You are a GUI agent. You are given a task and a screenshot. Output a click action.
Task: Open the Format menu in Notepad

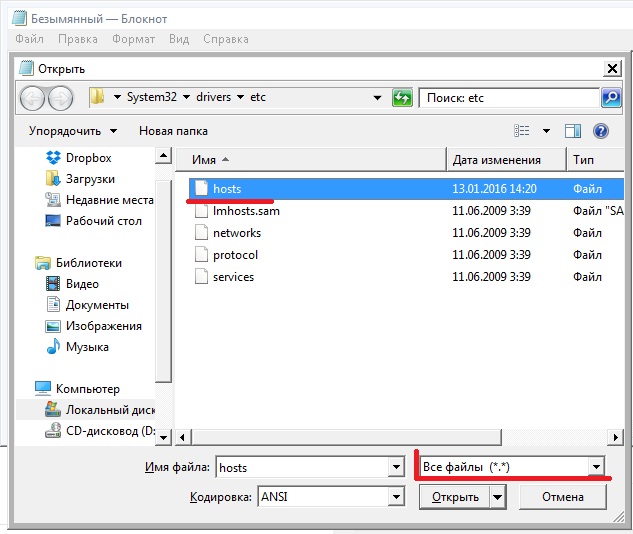(x=133, y=39)
